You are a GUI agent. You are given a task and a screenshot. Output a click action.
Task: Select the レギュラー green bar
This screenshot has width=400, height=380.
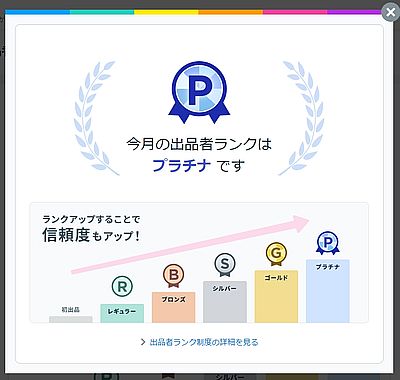pyautogui.click(x=122, y=313)
